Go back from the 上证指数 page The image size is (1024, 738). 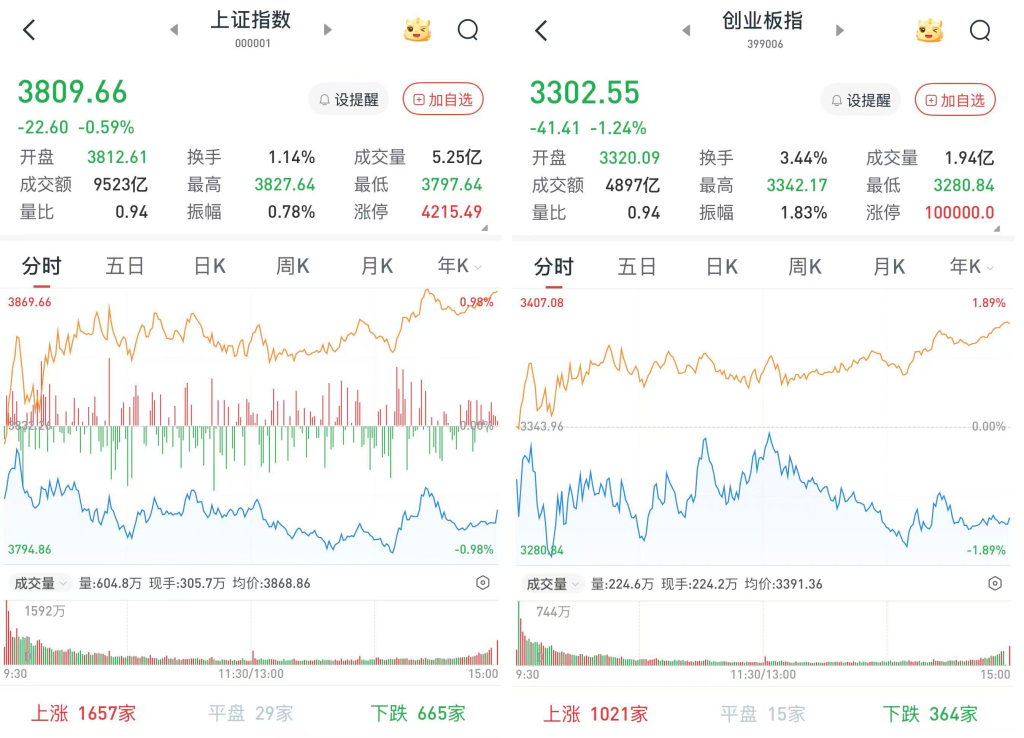(x=29, y=30)
